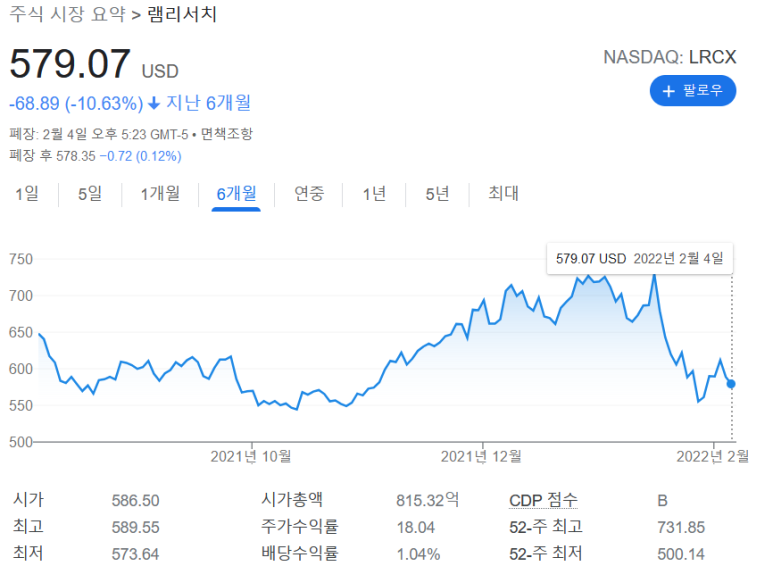Switch to the 5년 chart tab
This screenshot has width=773, height=566.
437,194
